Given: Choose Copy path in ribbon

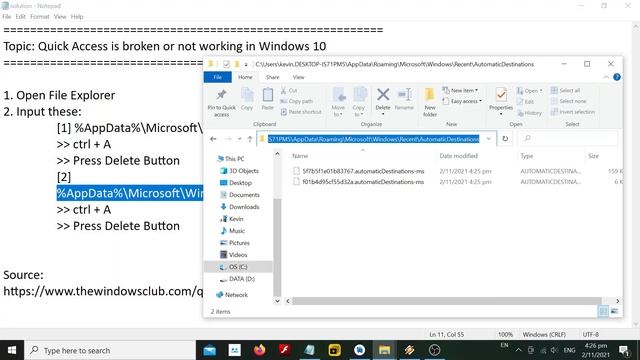Looking at the screenshot, I should tap(297, 101).
